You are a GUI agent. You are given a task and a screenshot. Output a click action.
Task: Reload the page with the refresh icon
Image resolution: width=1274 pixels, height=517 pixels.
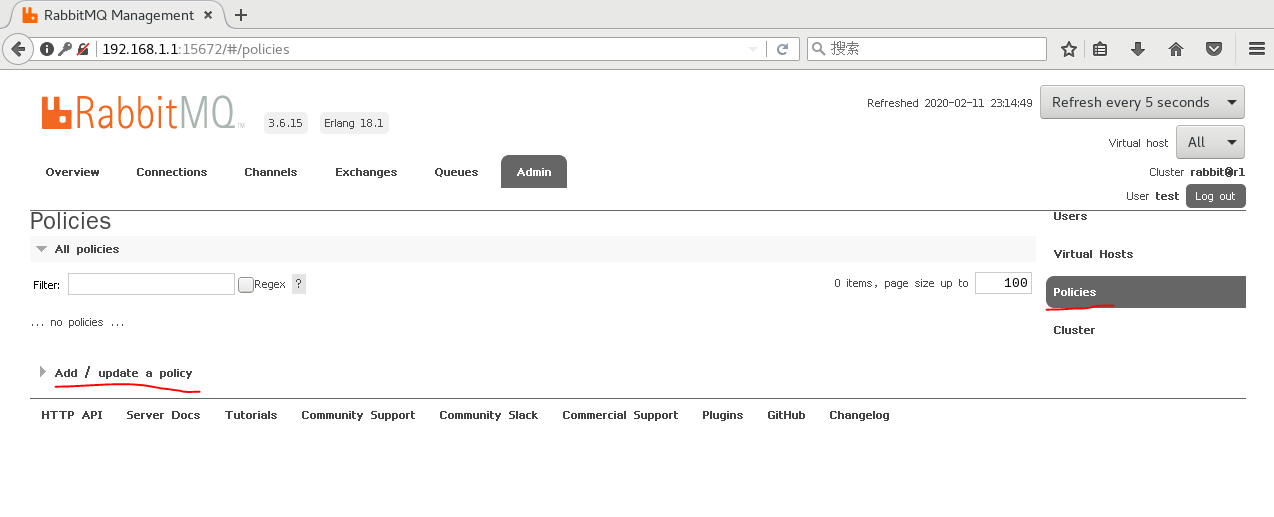[782, 49]
